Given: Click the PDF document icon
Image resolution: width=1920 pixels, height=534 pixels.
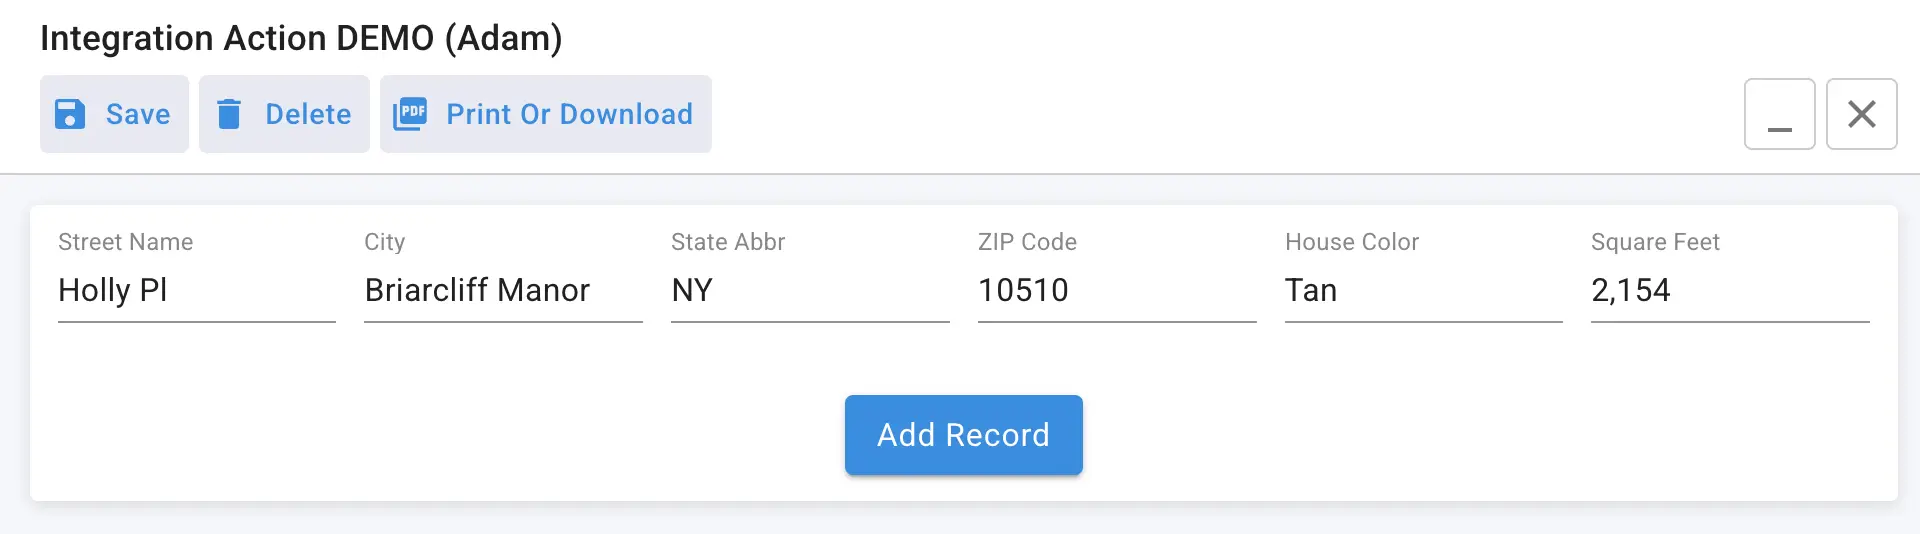Looking at the screenshot, I should coord(410,114).
